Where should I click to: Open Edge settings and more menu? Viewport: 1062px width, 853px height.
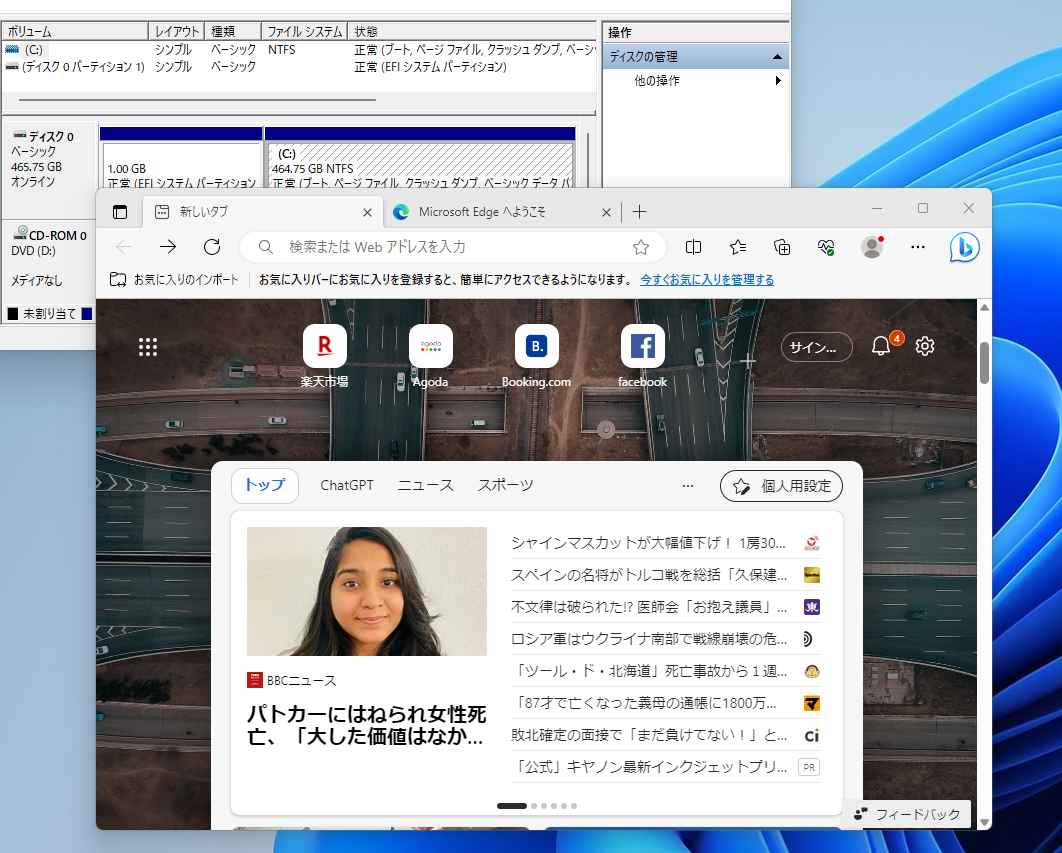click(x=918, y=247)
